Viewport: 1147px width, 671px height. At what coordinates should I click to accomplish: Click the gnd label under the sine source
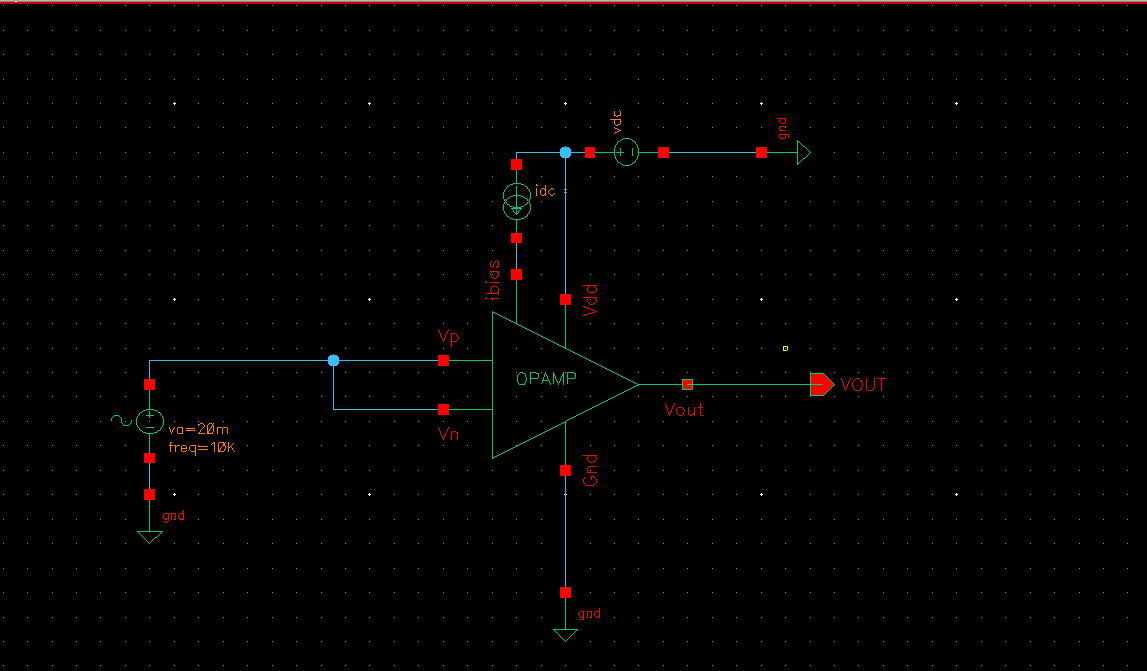(173, 516)
